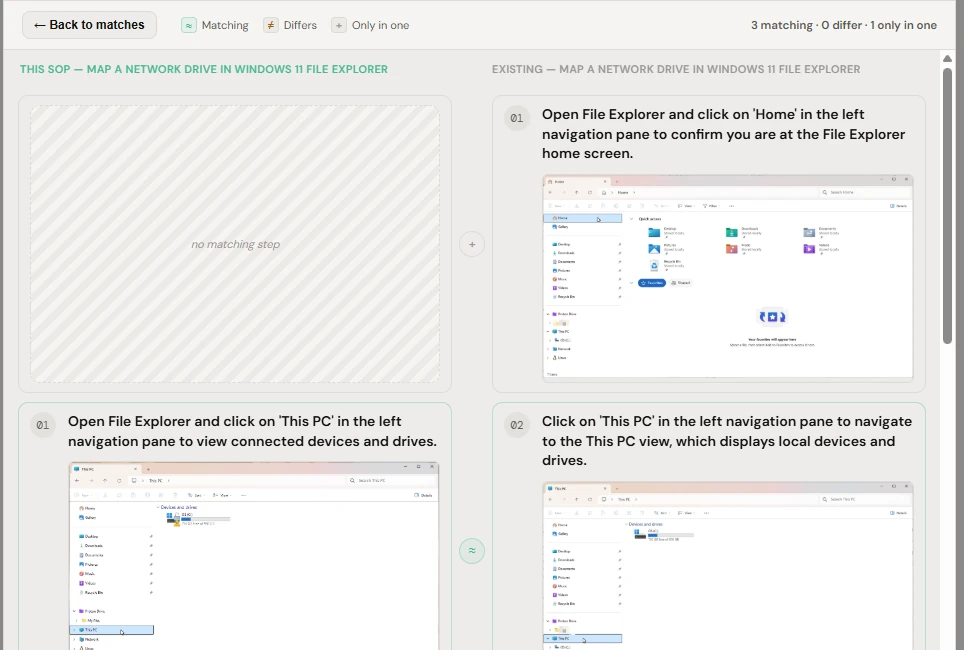Open the existing step 01 Home screenshot
This screenshot has width=964, height=650.
pos(728,277)
